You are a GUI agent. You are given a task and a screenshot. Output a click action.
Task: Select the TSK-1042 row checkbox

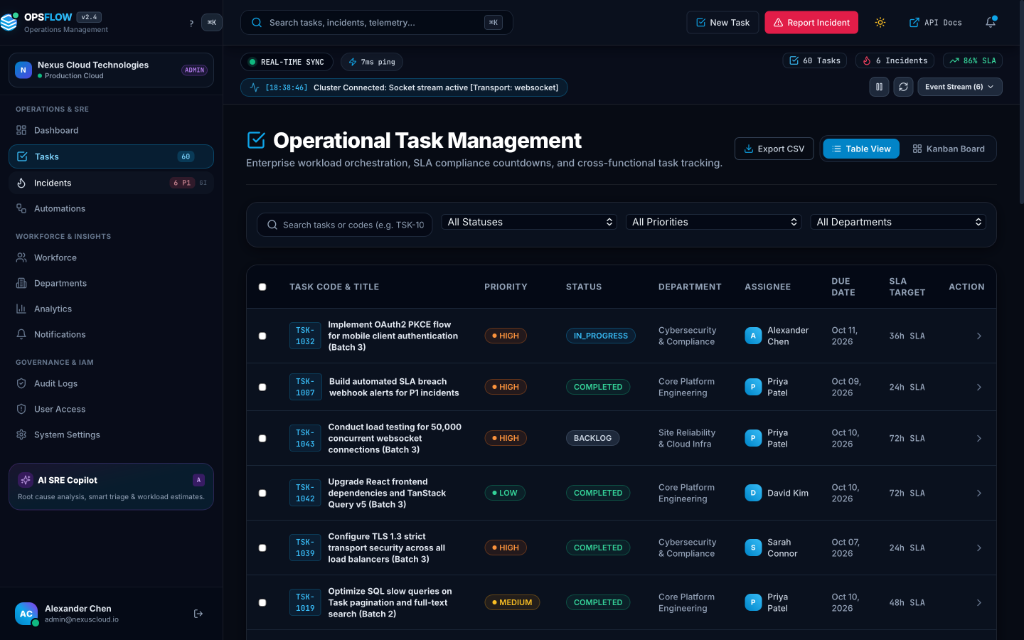(263, 493)
